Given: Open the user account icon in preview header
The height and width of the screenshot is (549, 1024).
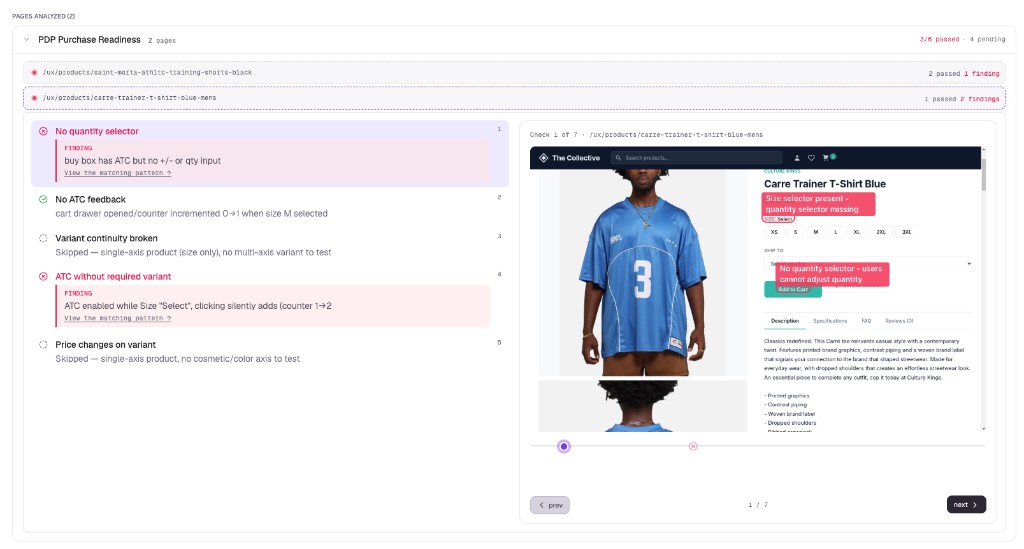Looking at the screenshot, I should tap(797, 158).
